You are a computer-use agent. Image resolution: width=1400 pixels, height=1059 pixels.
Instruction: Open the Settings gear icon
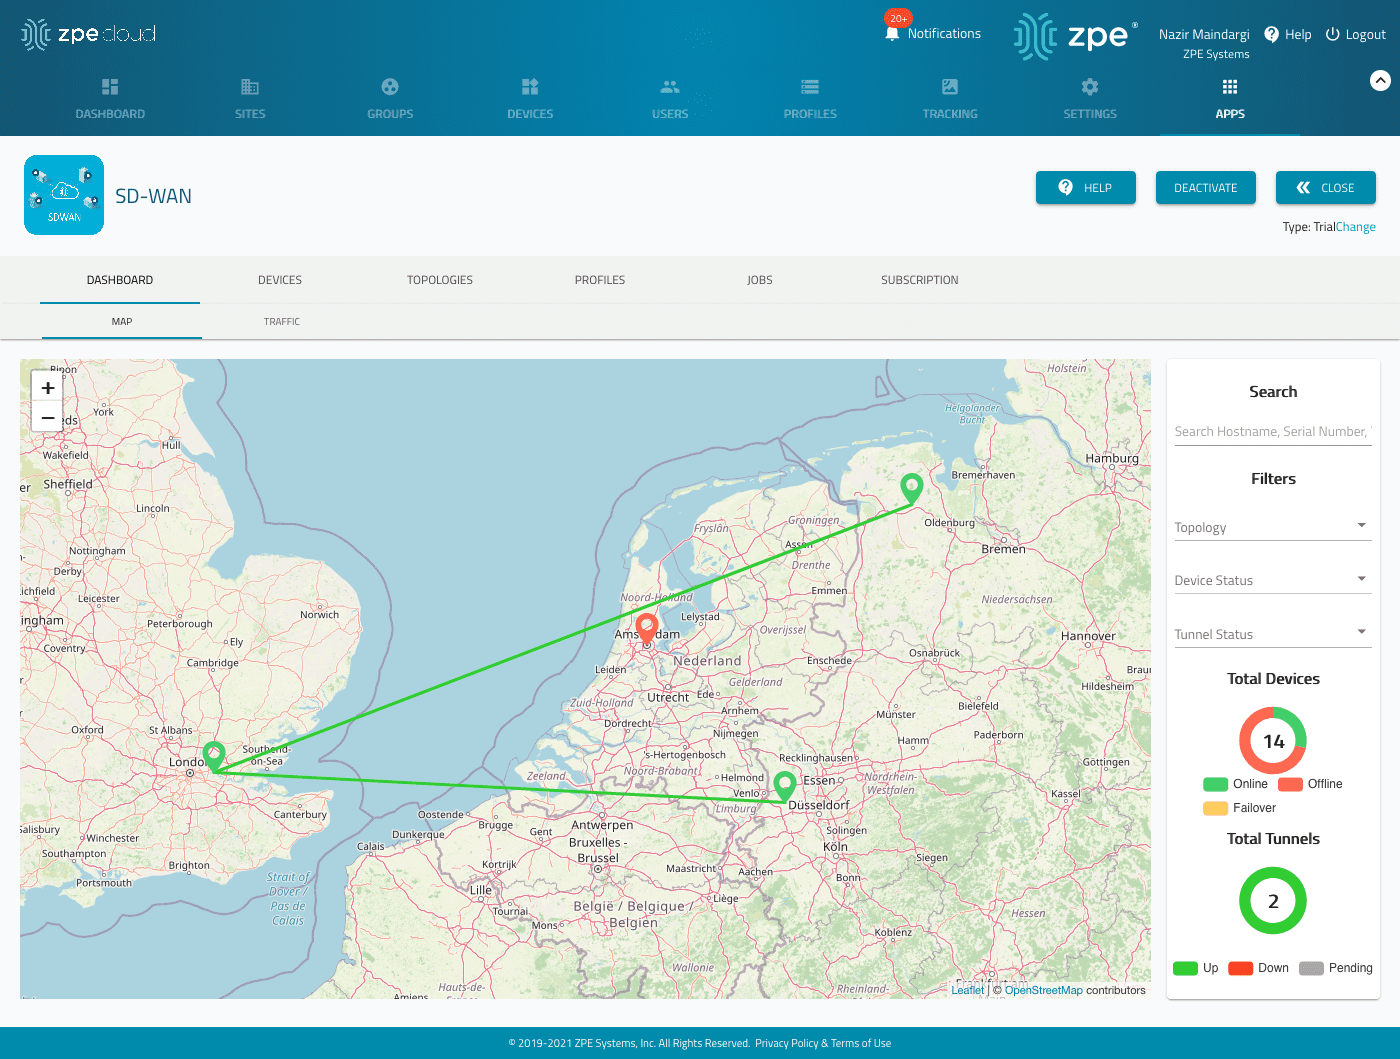pyautogui.click(x=1090, y=87)
